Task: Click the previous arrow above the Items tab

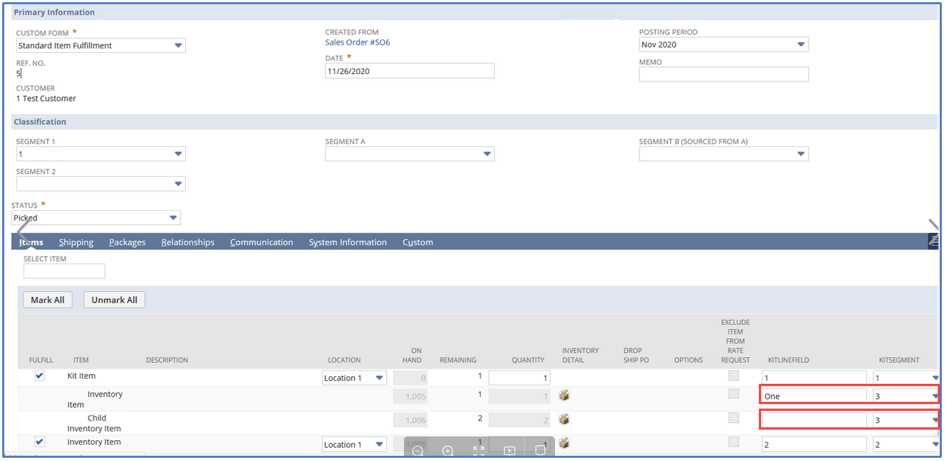Action: [x=22, y=231]
